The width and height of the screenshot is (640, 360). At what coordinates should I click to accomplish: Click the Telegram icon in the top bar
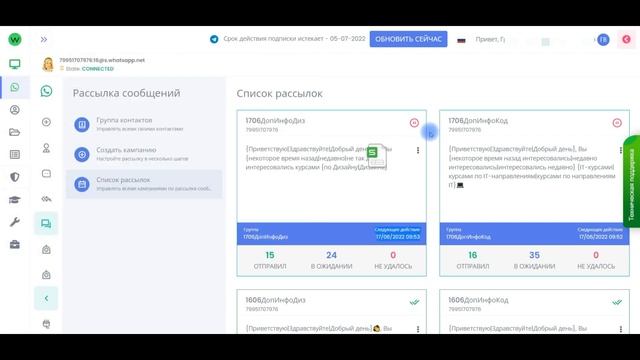tap(214, 39)
